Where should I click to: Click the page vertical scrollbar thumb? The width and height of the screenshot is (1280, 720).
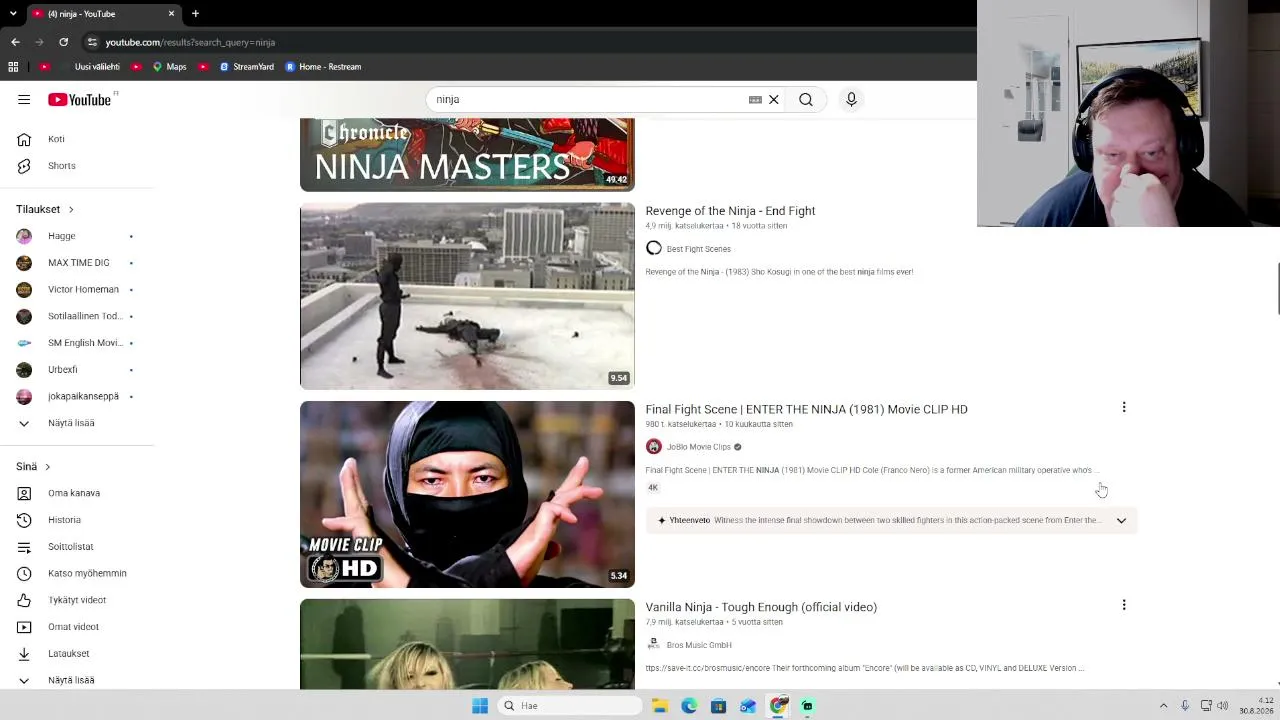pyautogui.click(x=1277, y=288)
